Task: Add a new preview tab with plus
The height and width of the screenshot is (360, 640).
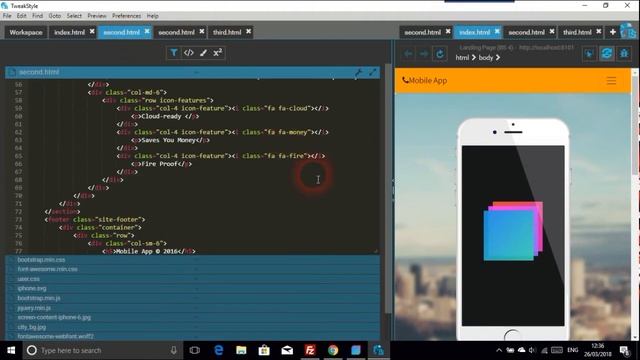Action: [613, 32]
